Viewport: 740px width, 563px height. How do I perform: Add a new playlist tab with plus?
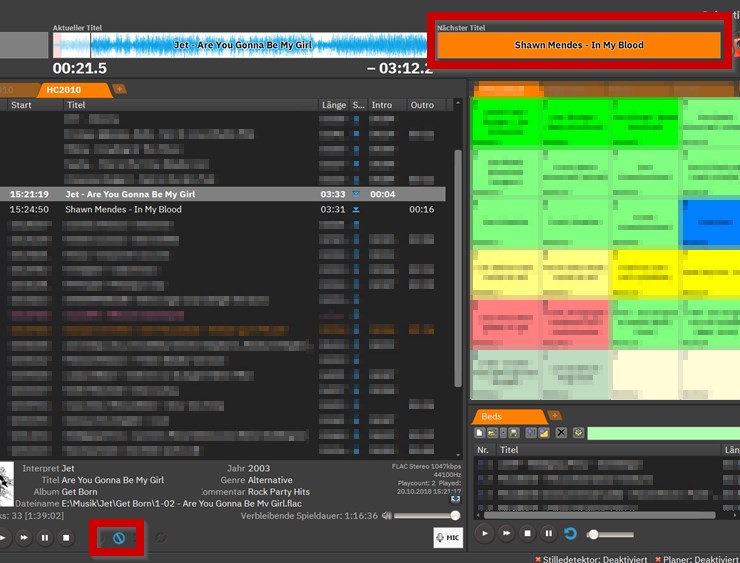point(119,89)
